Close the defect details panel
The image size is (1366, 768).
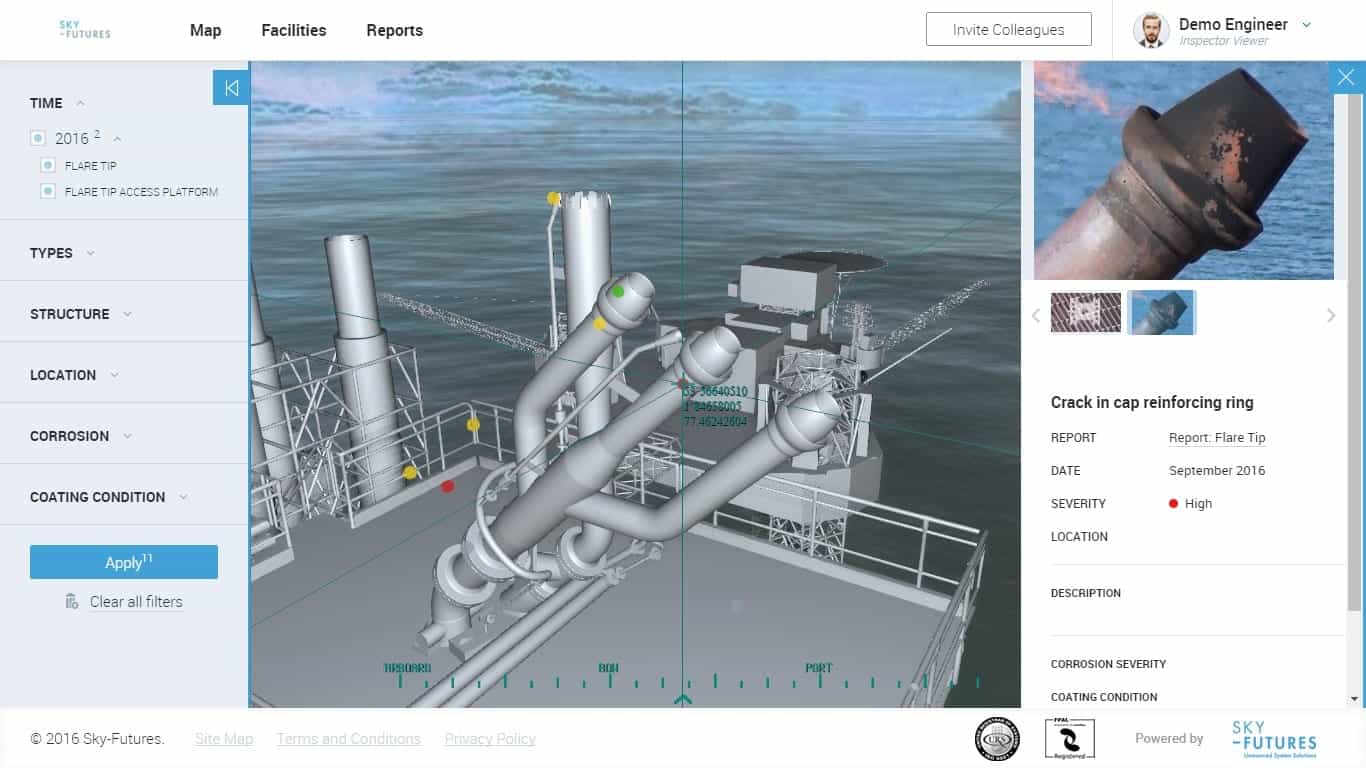(1346, 77)
